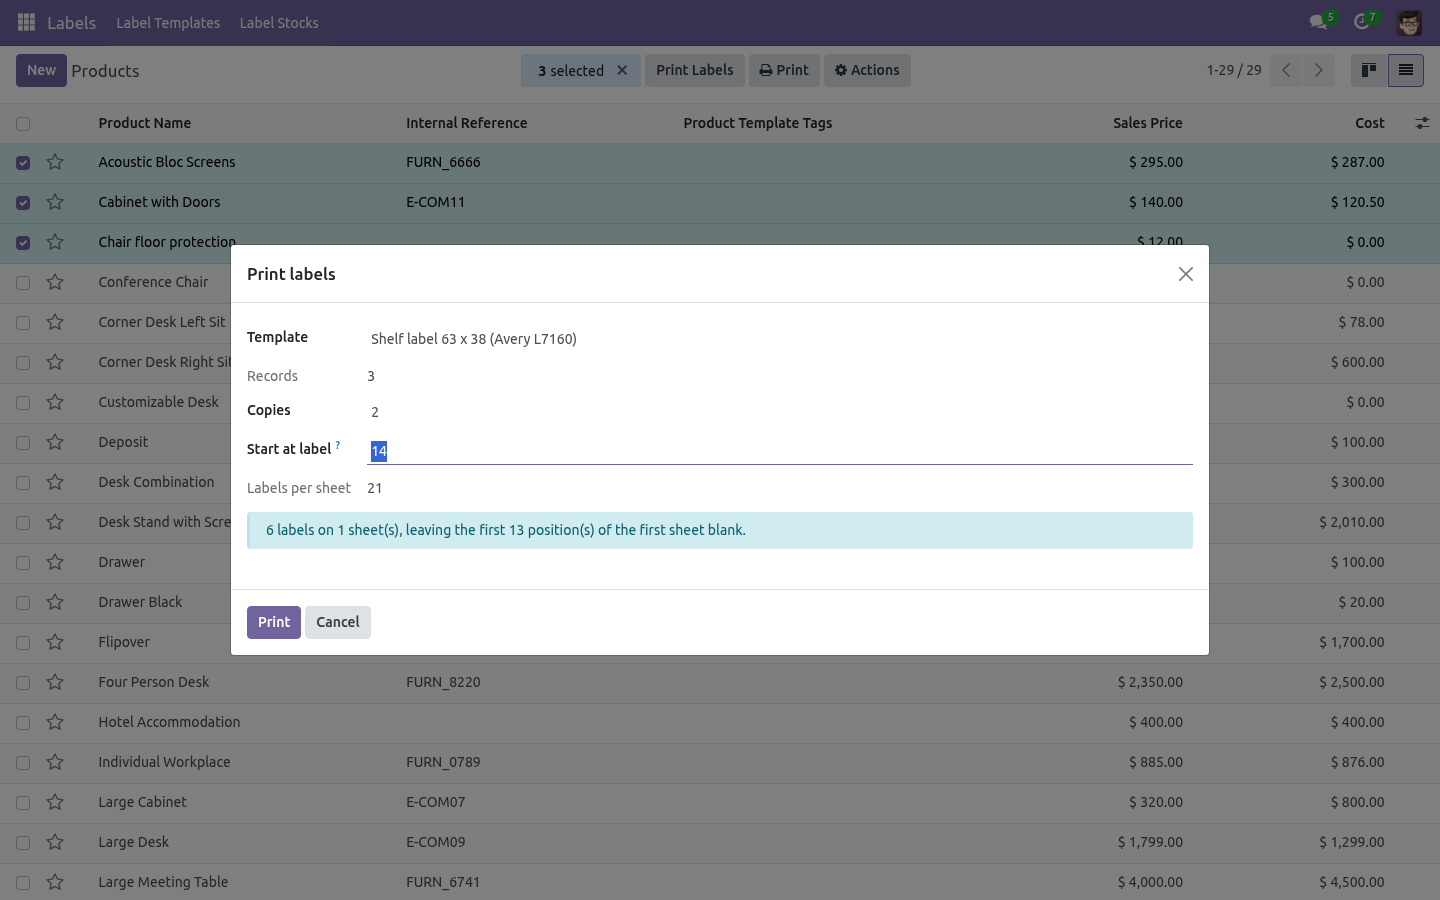Switch to list view icon

[1405, 70]
